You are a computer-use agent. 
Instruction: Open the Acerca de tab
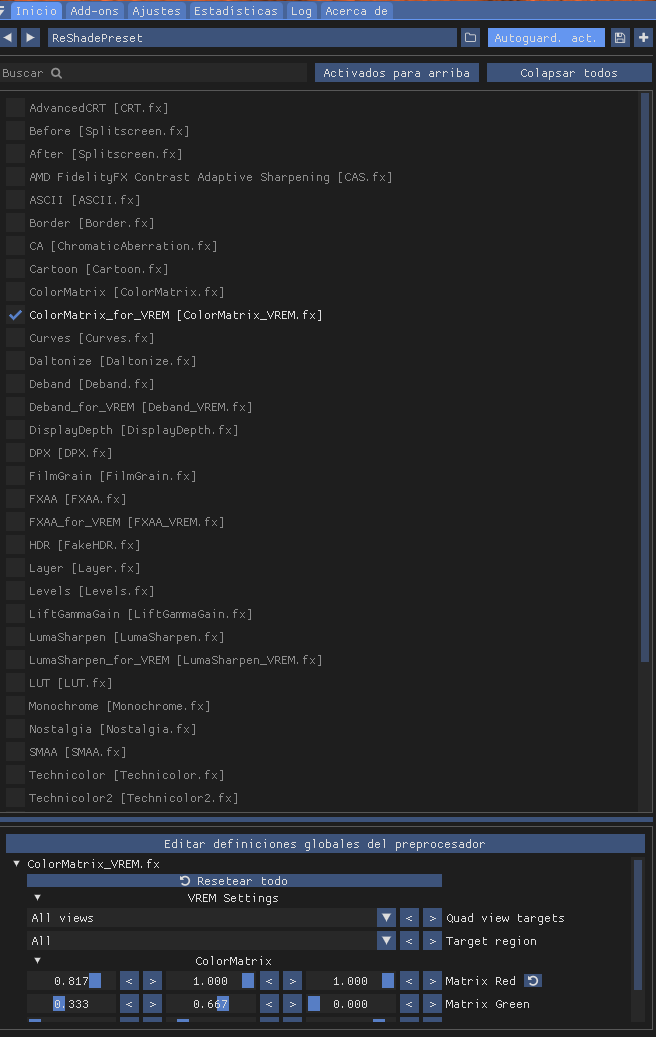coord(356,11)
